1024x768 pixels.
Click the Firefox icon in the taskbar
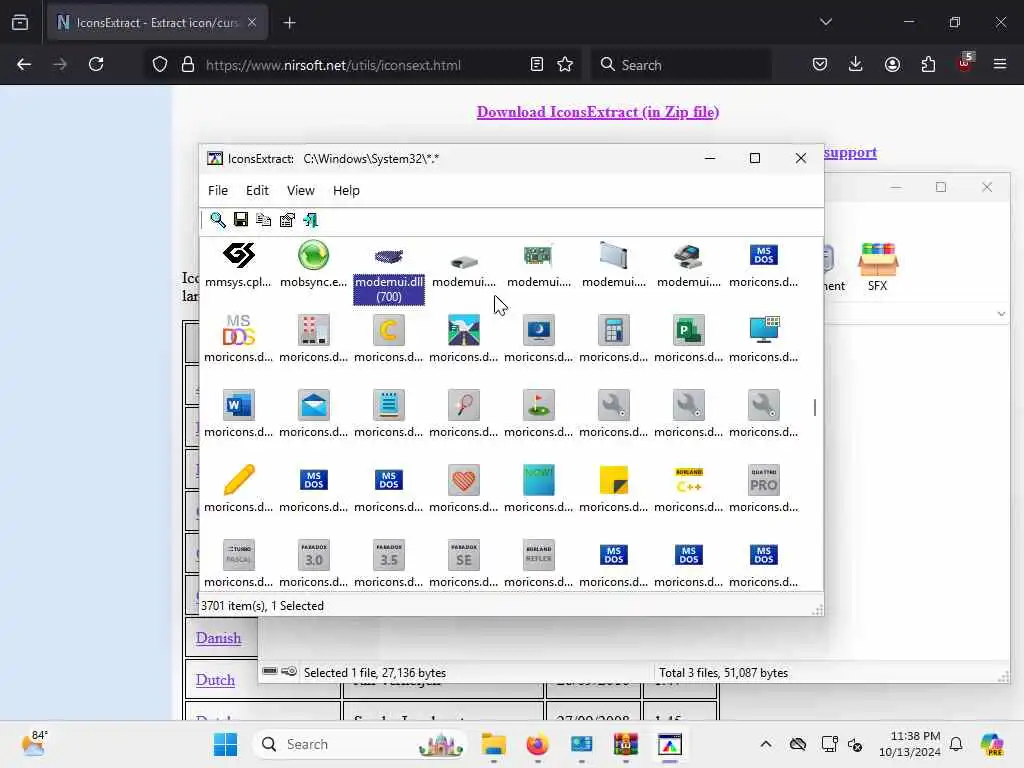pos(537,744)
